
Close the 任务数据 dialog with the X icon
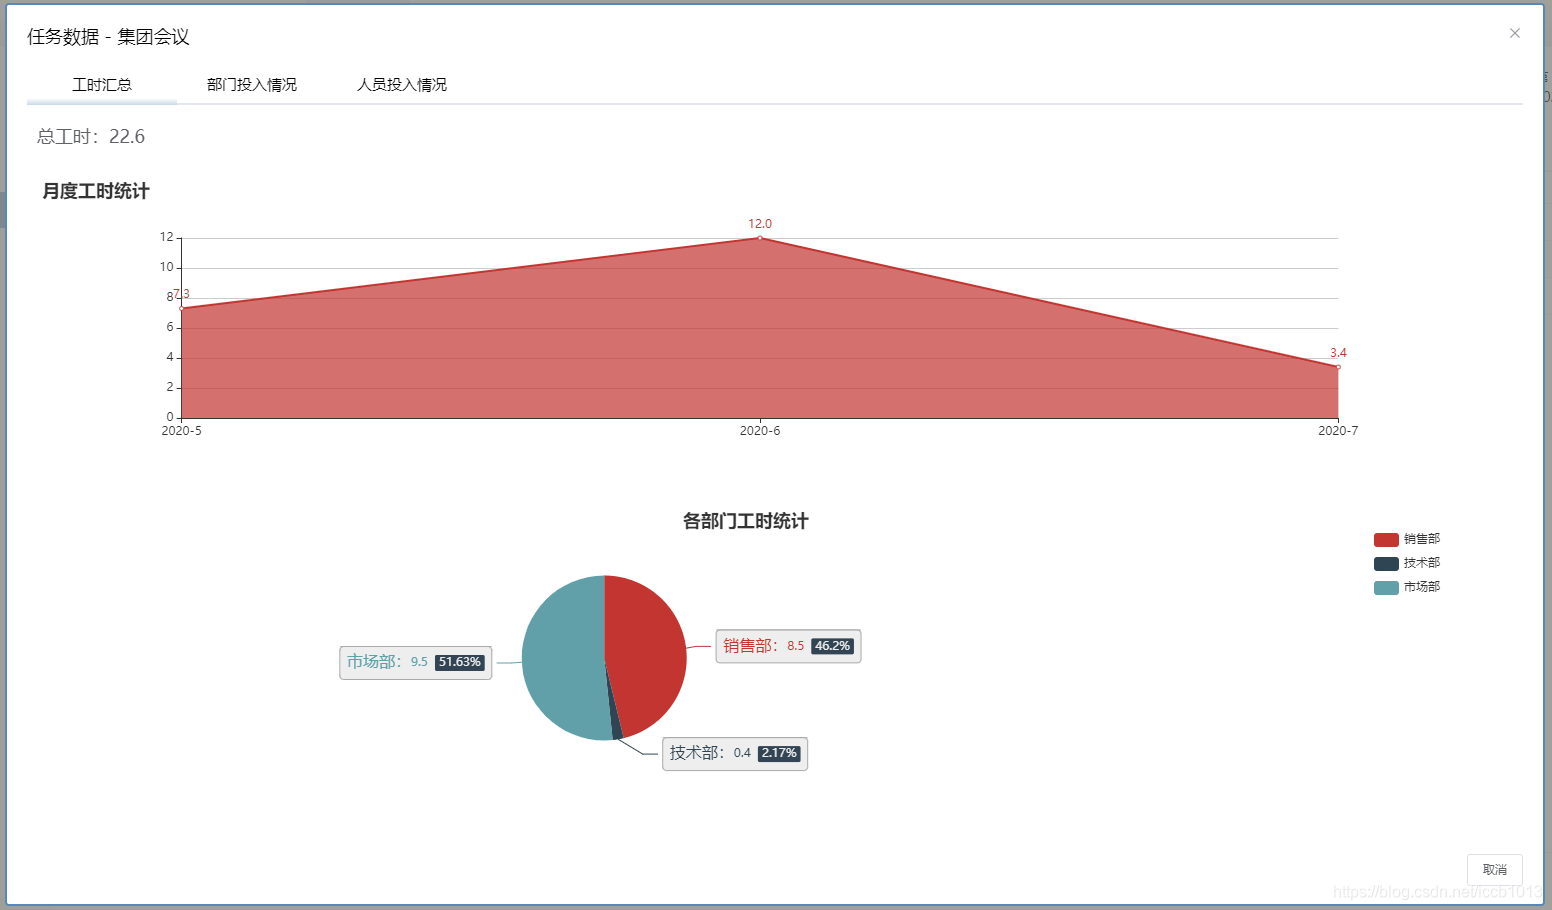pos(1515,33)
